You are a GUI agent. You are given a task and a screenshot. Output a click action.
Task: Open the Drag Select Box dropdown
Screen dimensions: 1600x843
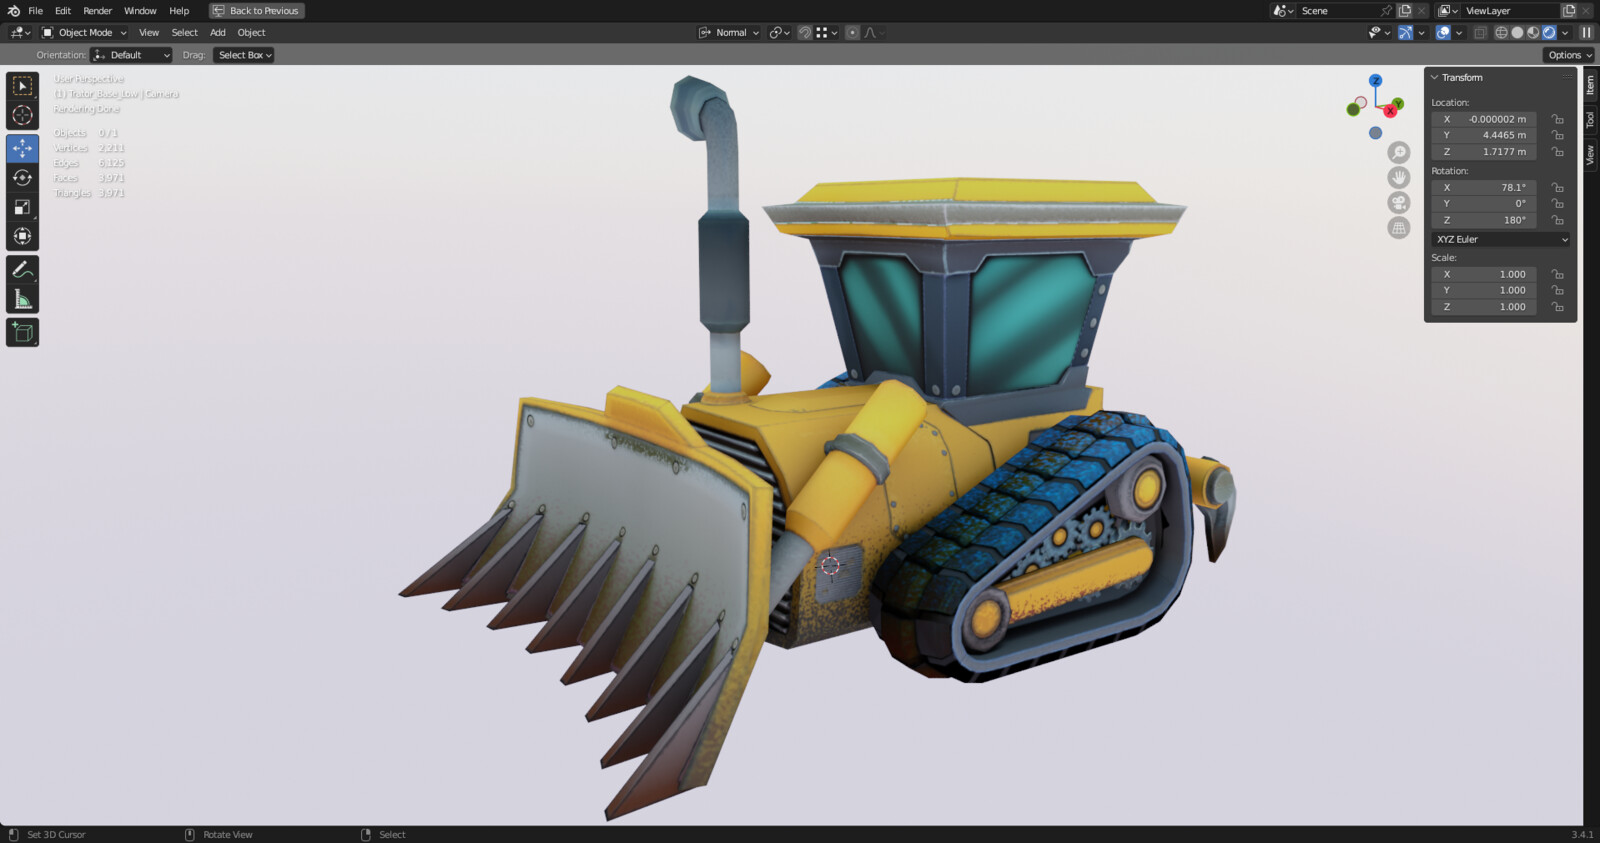(x=244, y=55)
